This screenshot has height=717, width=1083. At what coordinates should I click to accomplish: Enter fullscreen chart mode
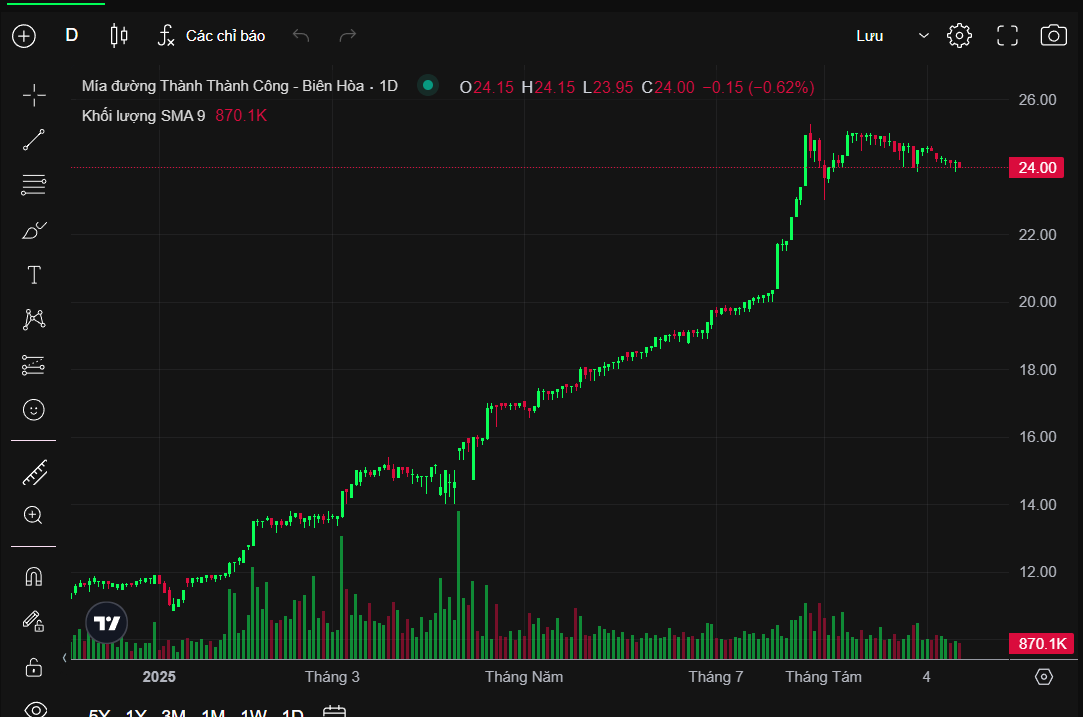tap(1007, 36)
